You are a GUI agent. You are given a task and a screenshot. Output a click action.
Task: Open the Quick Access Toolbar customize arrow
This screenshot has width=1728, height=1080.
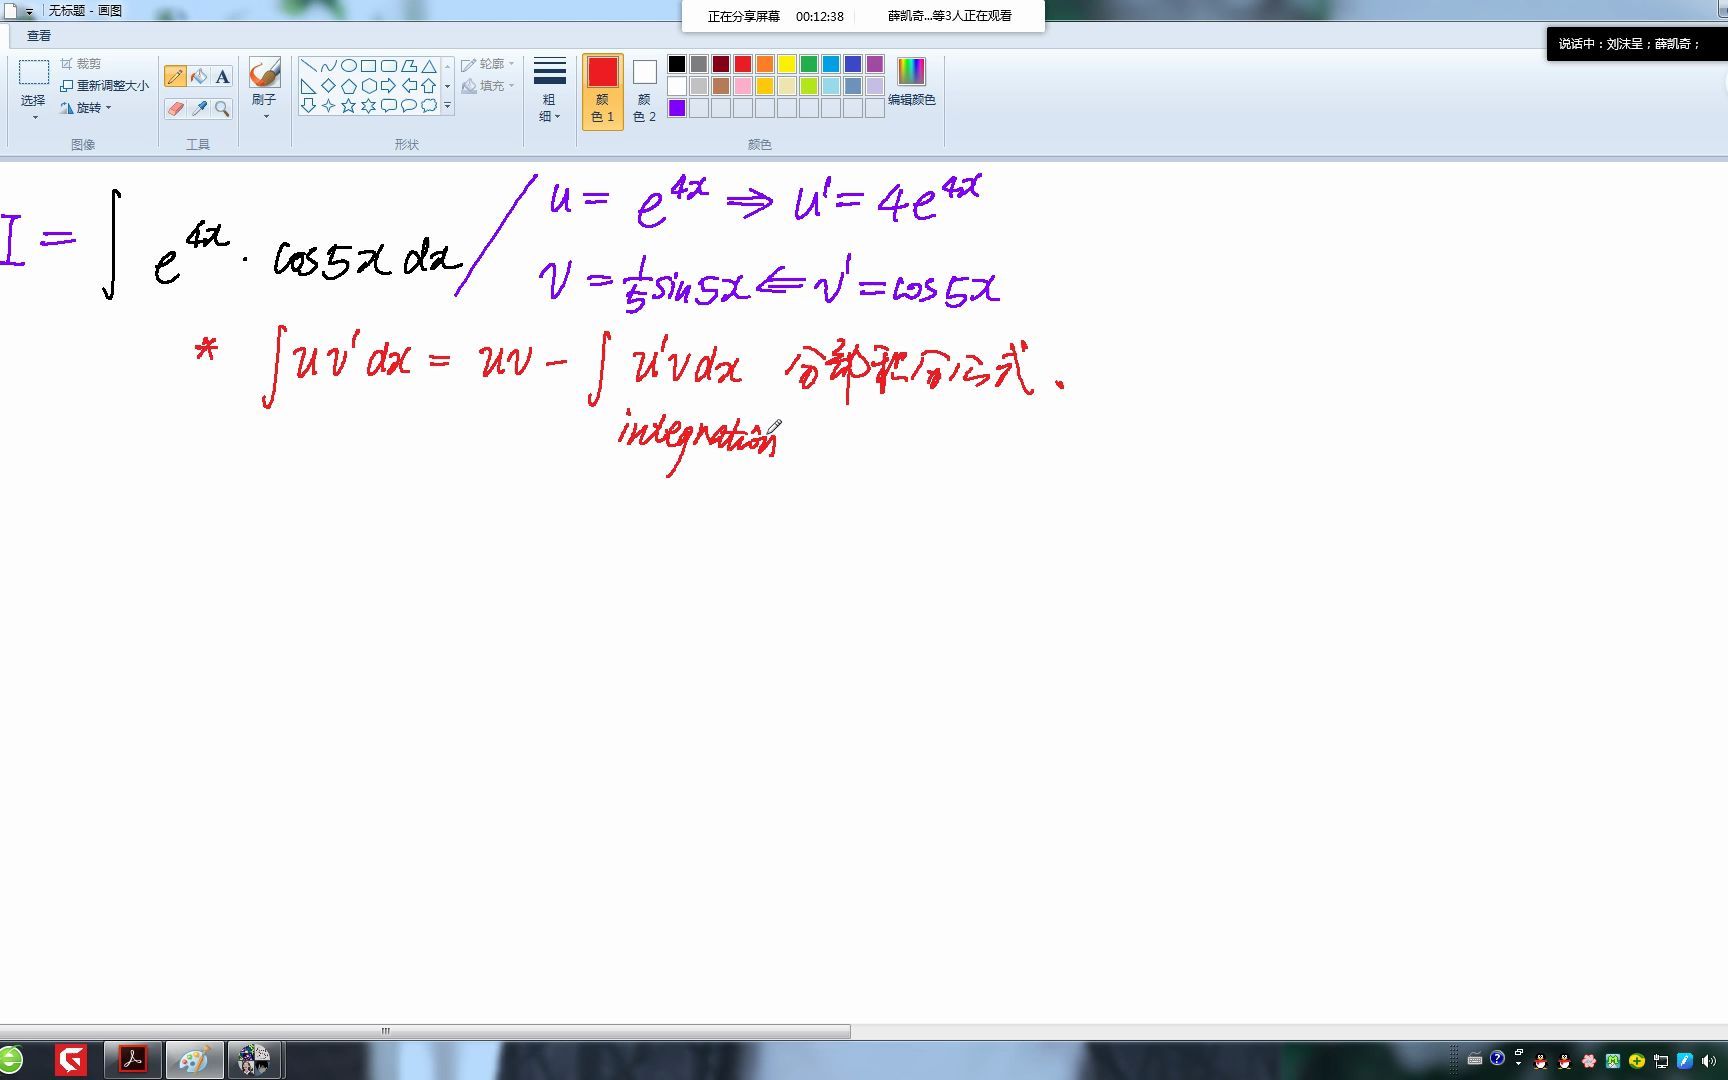pos(29,12)
